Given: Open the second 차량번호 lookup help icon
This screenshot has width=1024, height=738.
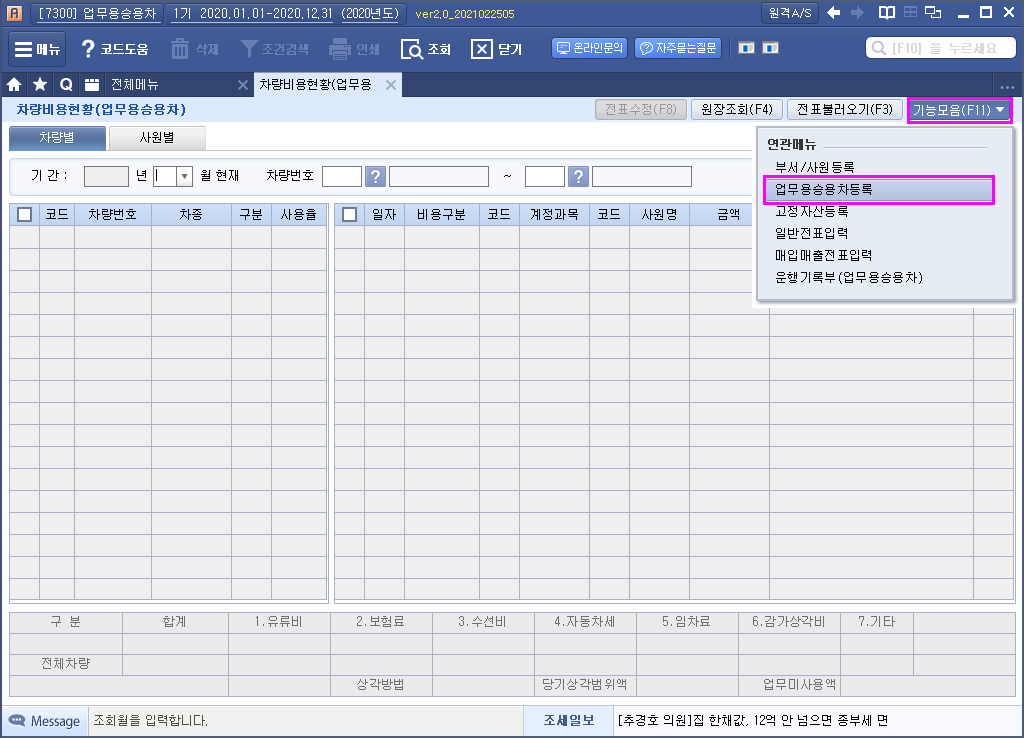Looking at the screenshot, I should pos(578,176).
